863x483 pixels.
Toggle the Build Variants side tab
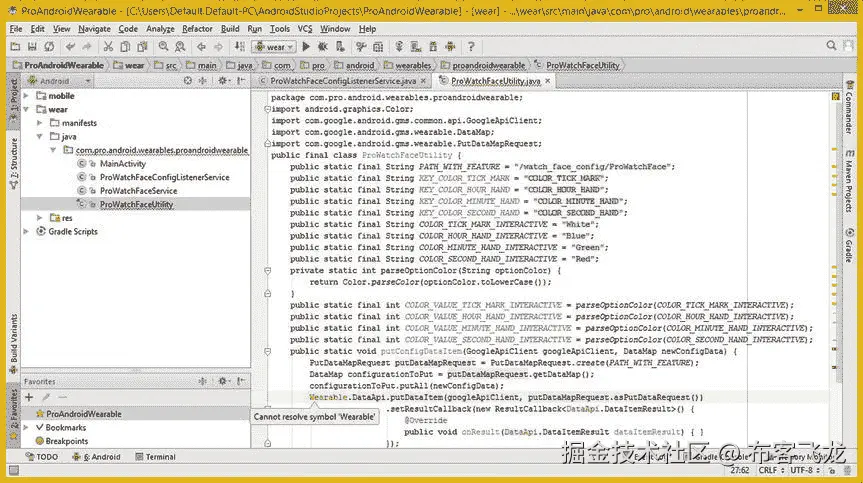(13, 344)
